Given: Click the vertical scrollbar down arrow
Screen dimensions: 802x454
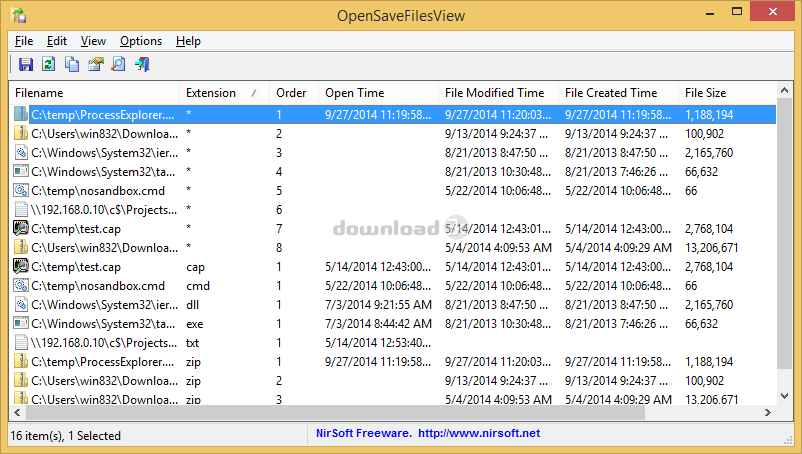Looking at the screenshot, I should coord(785,395).
